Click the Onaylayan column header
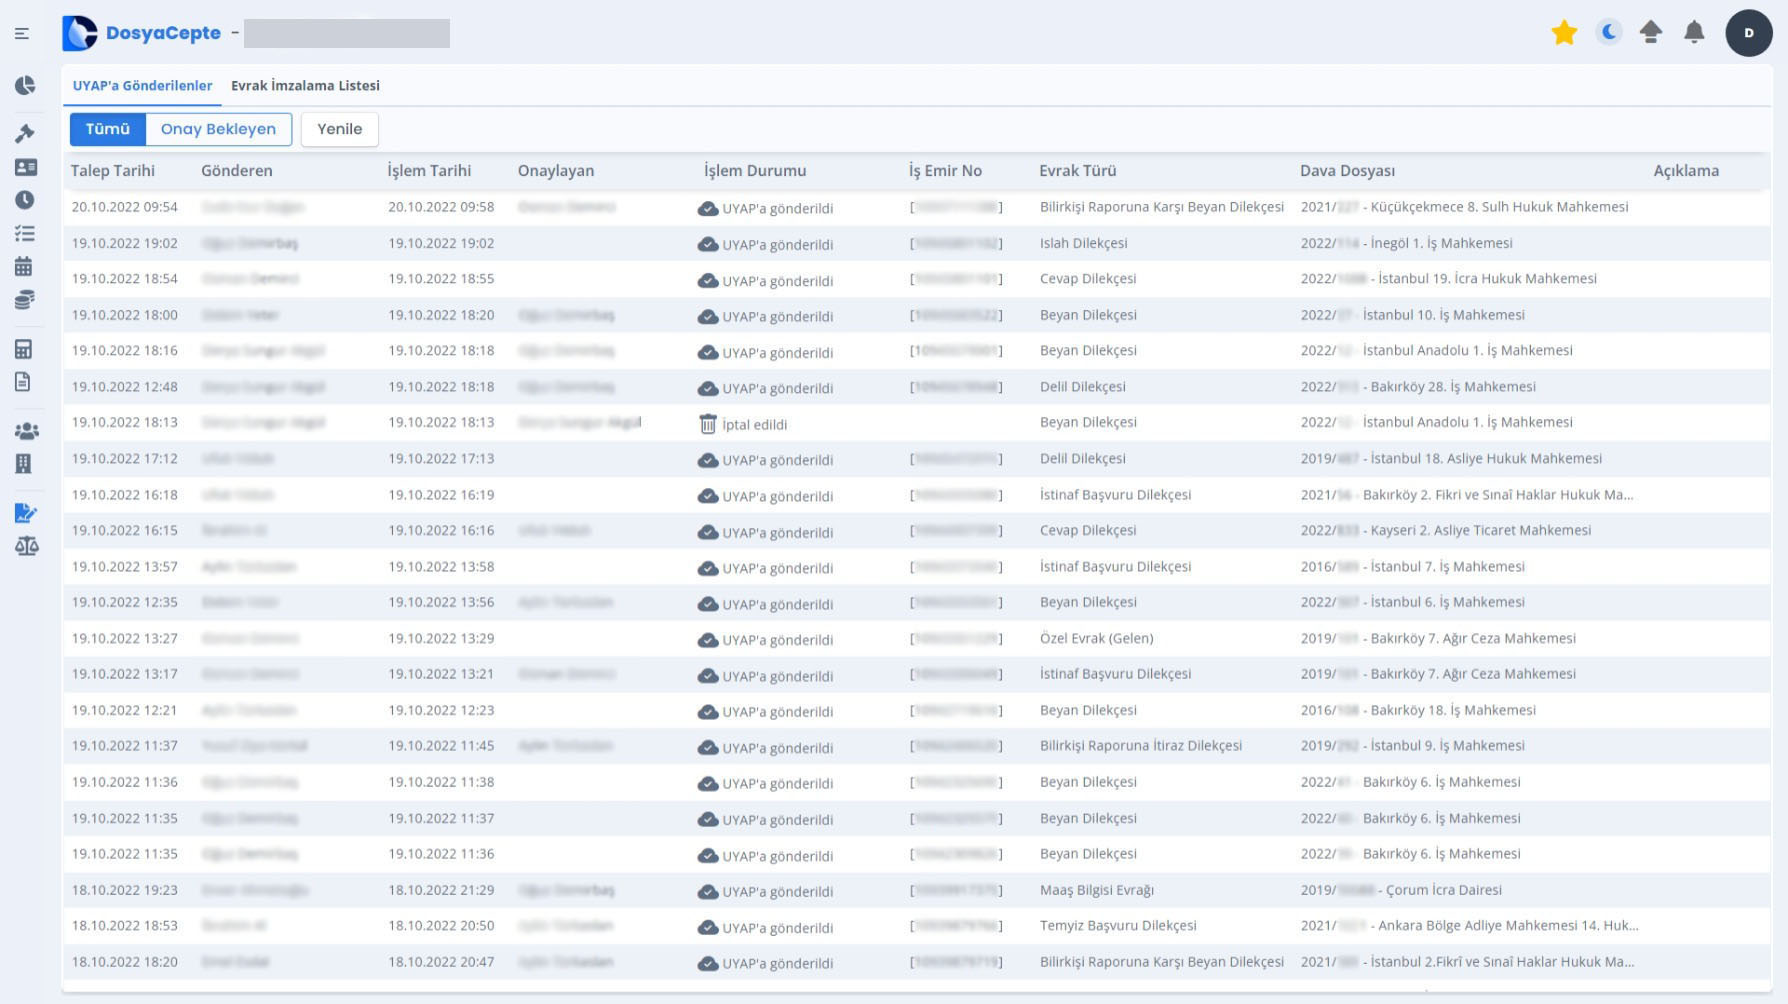Image resolution: width=1788 pixels, height=1004 pixels. tap(556, 171)
